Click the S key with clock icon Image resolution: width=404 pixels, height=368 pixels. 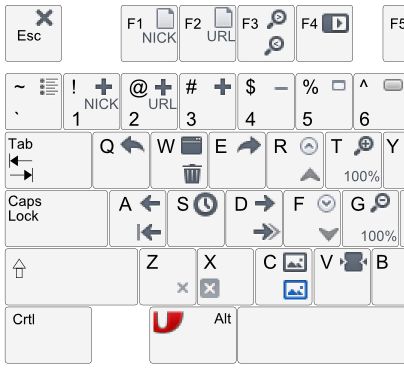pyautogui.click(x=196, y=218)
